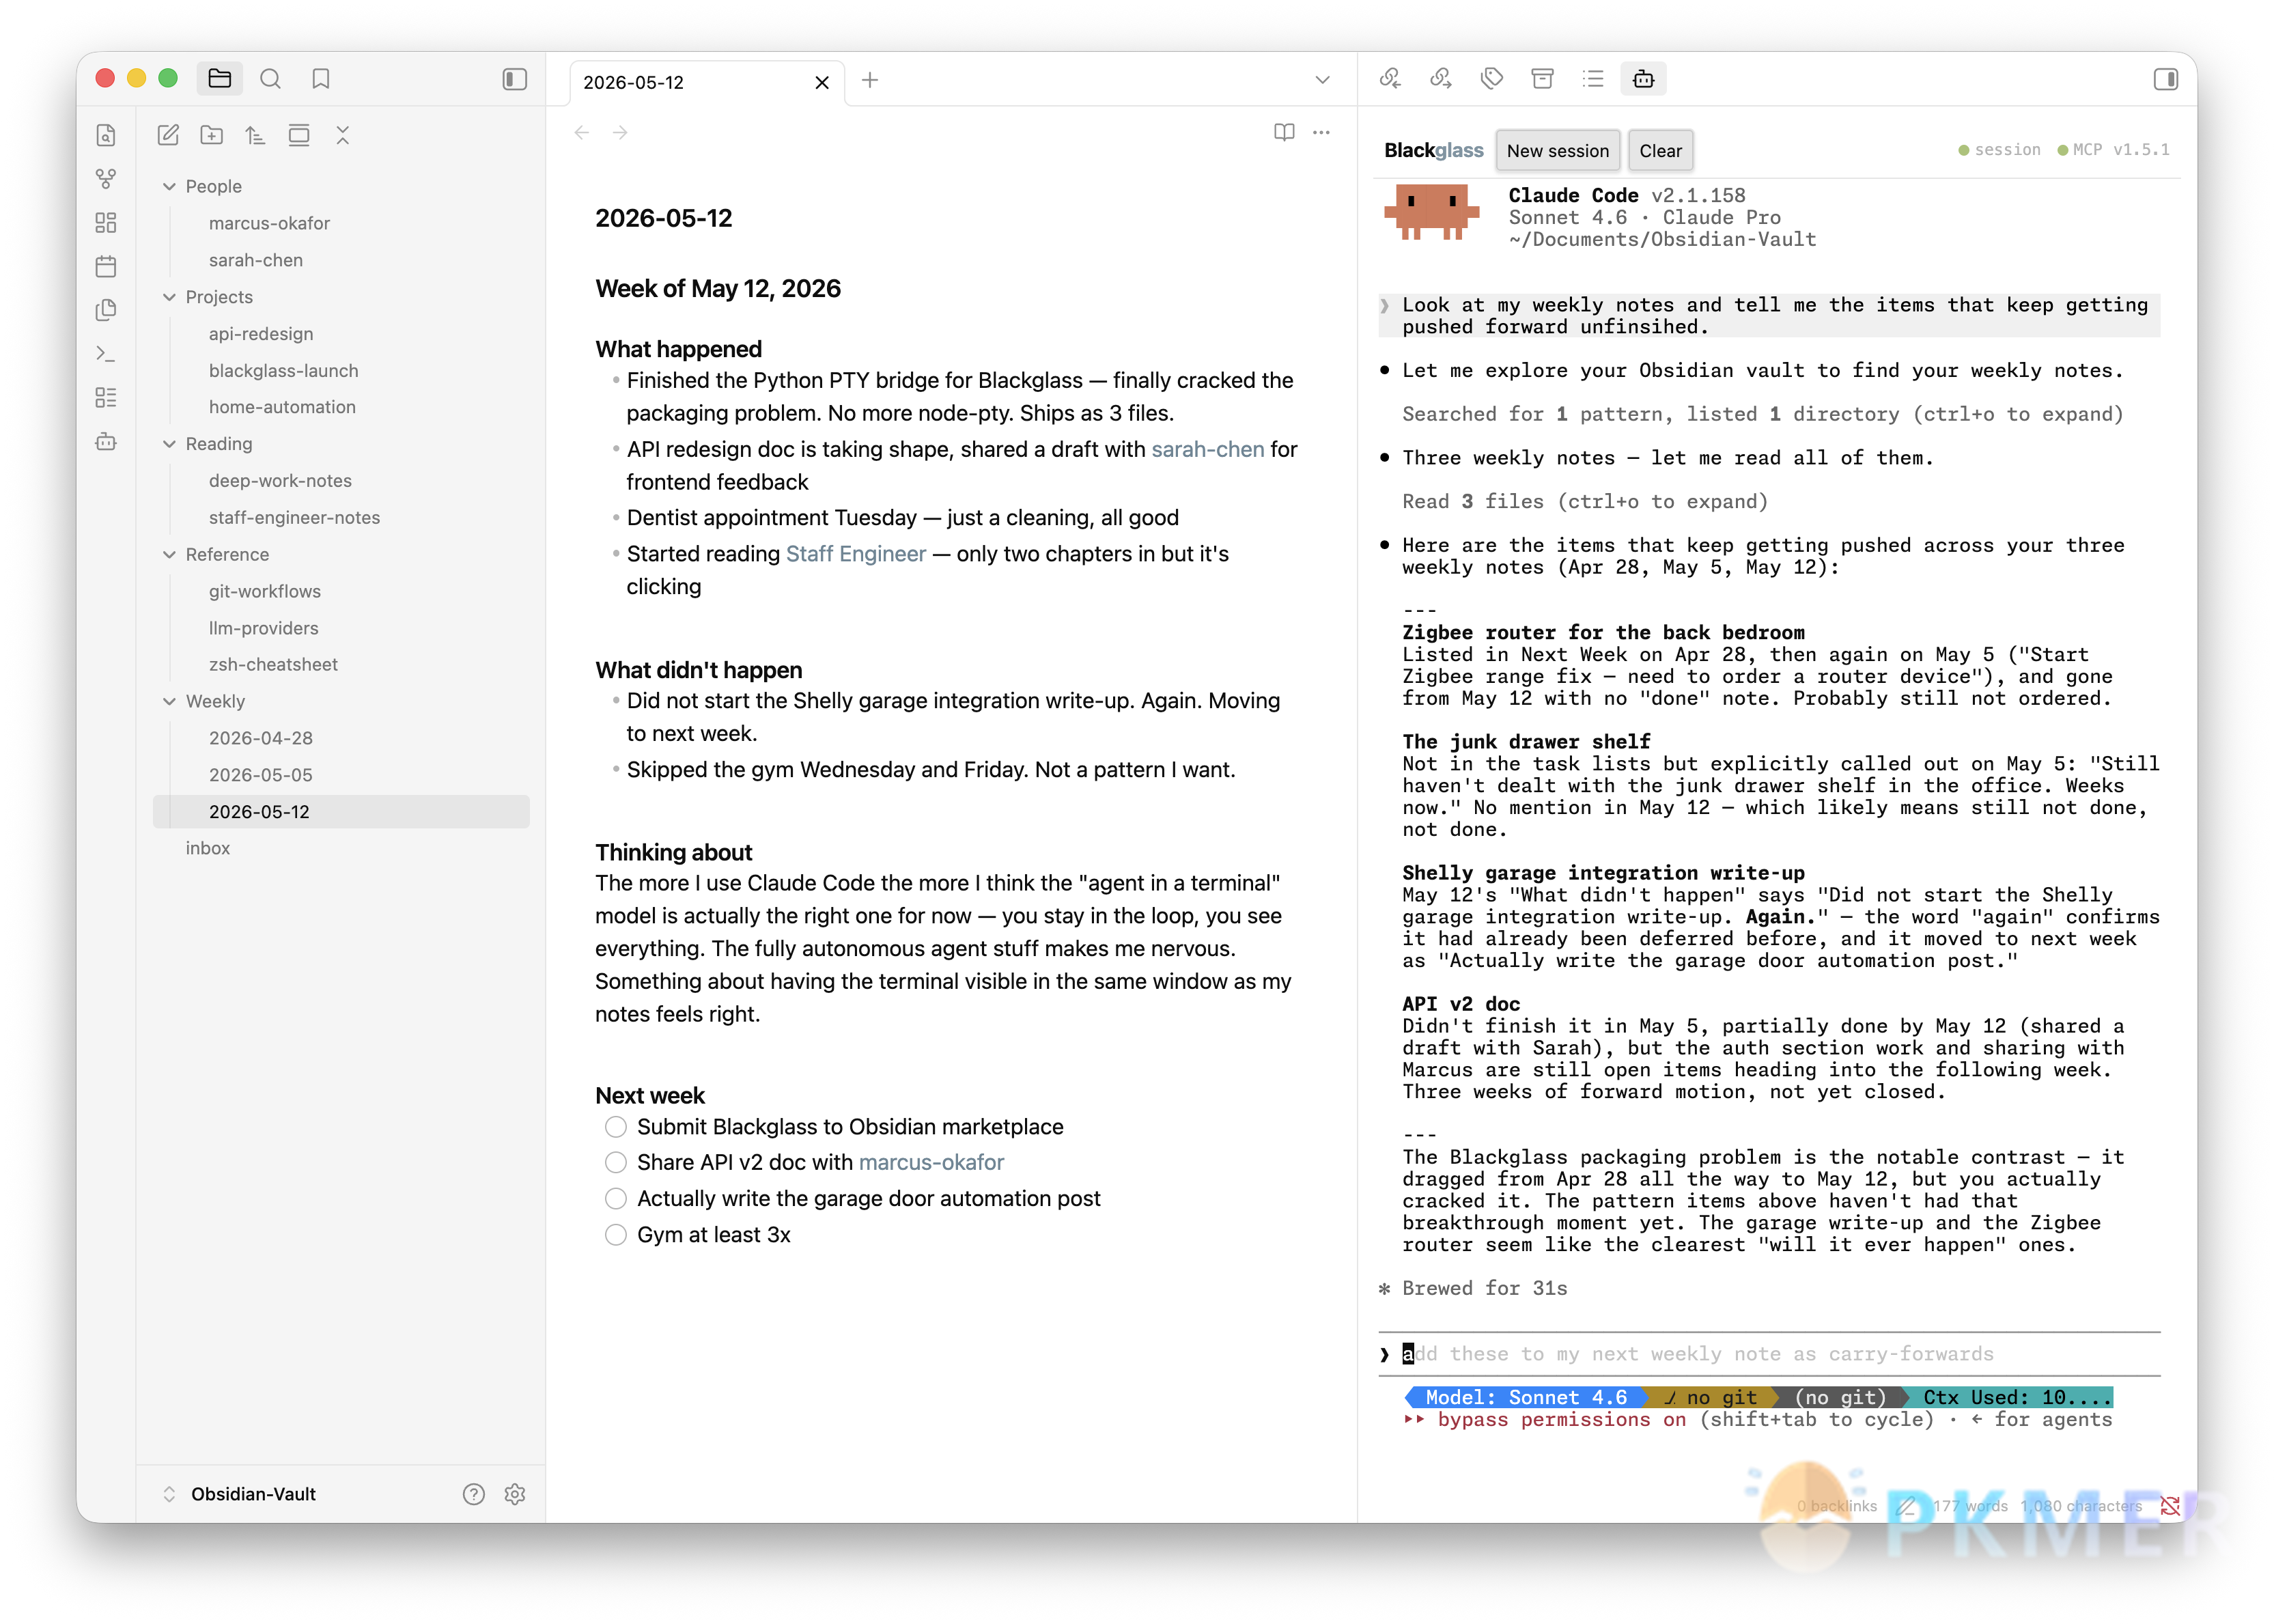
Task: Clear the Blackglass terminal
Action: point(1660,151)
